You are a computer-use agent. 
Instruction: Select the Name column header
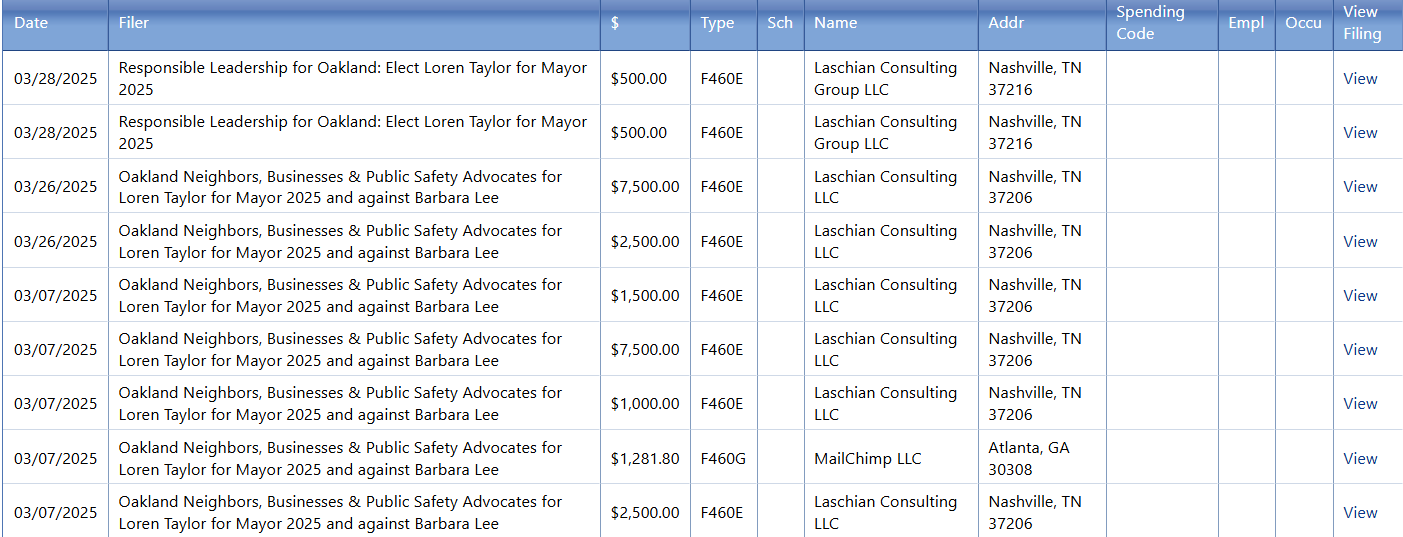click(835, 23)
